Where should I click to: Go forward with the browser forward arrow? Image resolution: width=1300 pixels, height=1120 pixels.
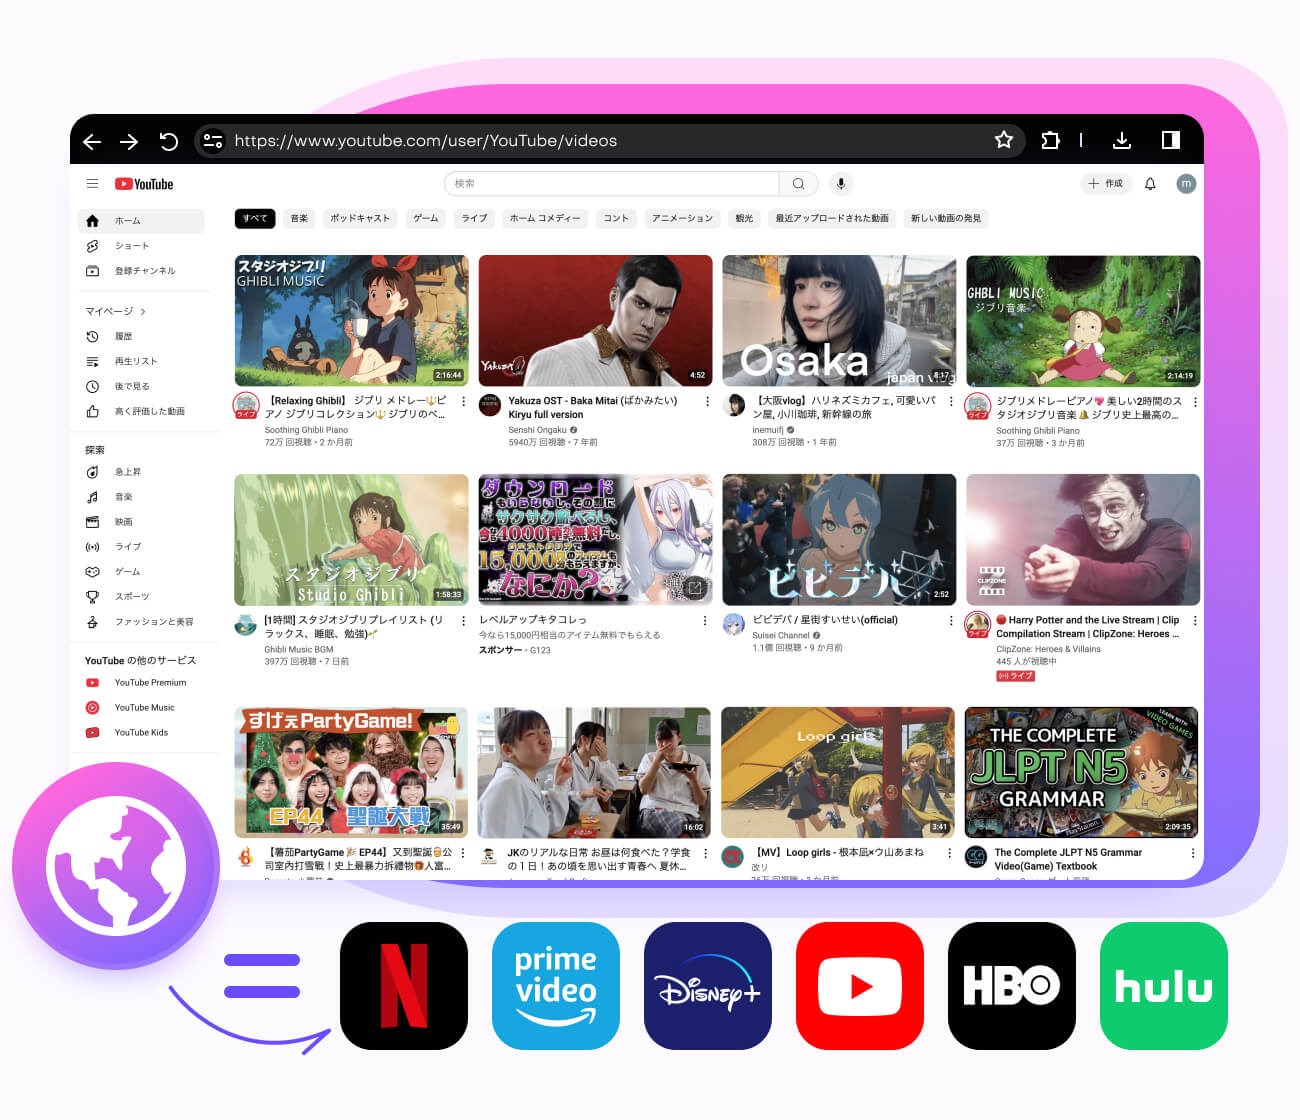point(129,142)
